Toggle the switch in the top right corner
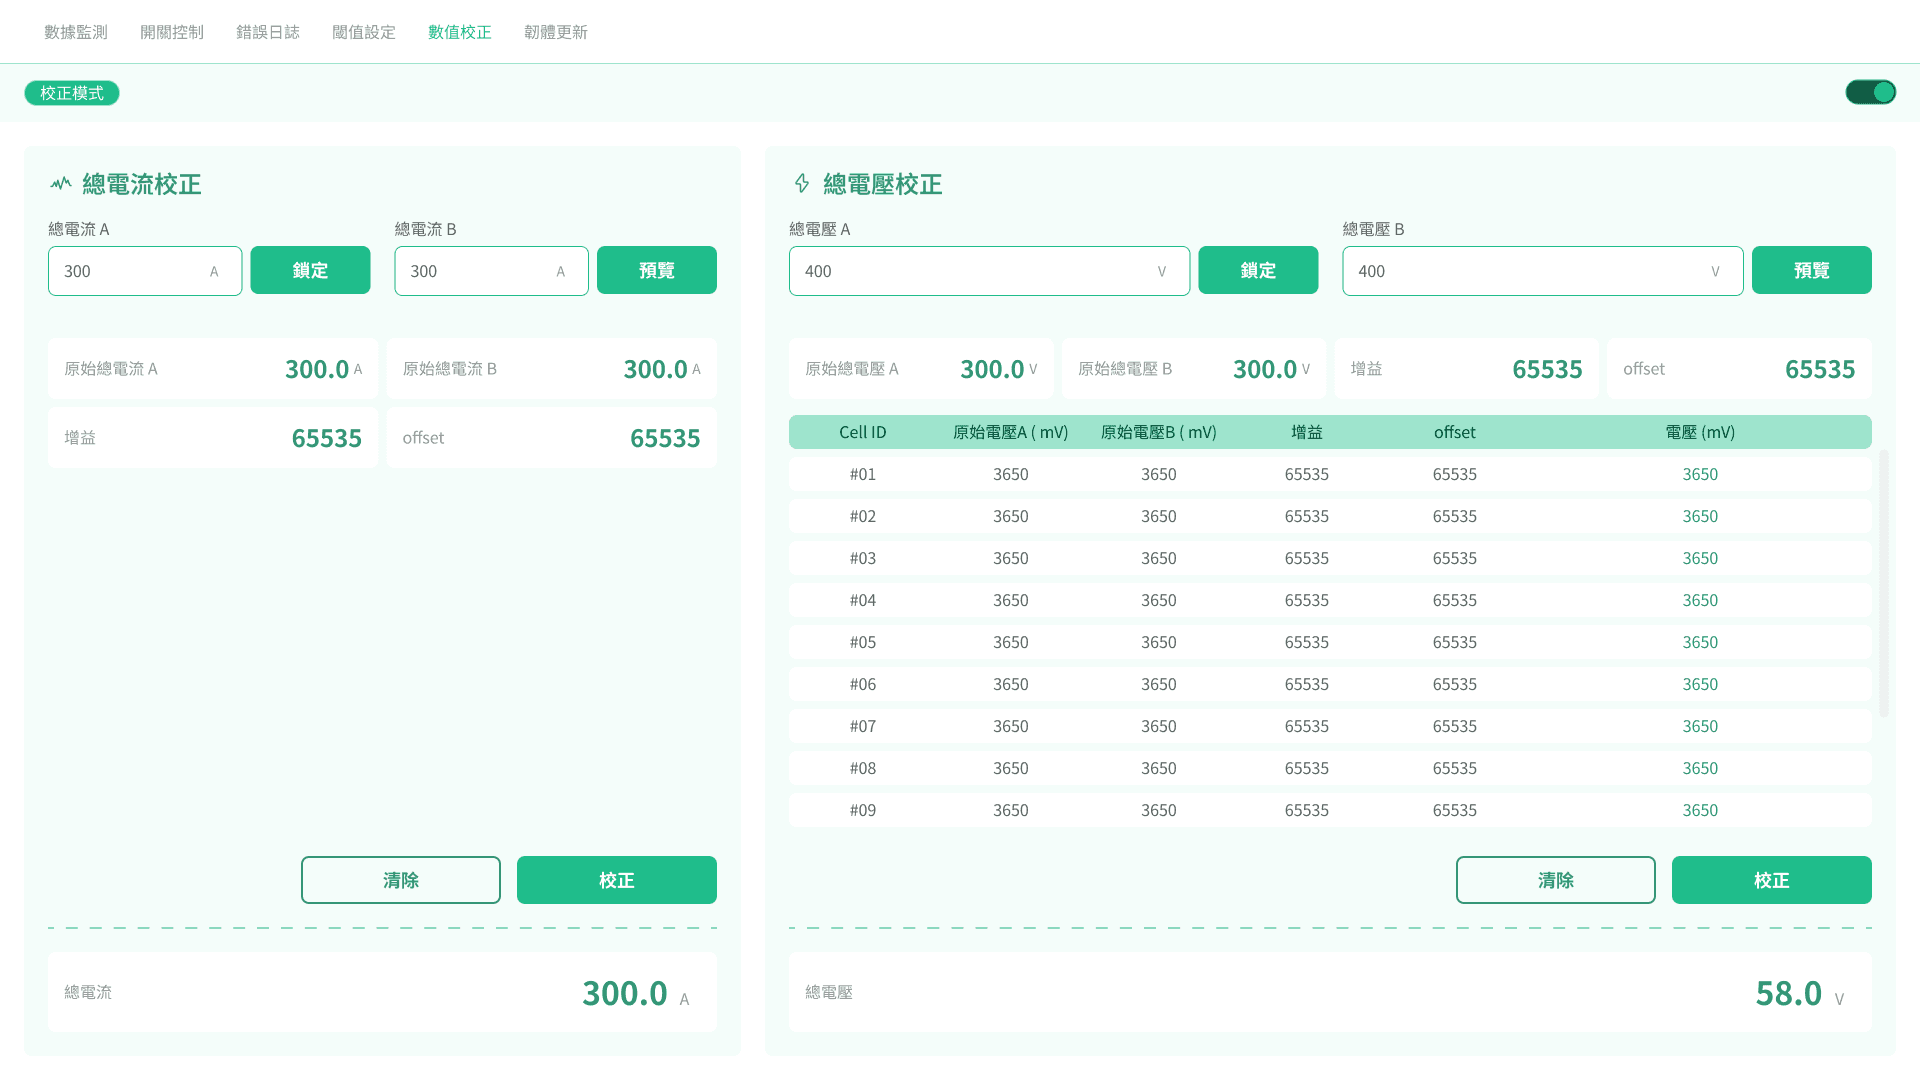Image resolution: width=1920 pixels, height=1080 pixels. [x=1870, y=91]
